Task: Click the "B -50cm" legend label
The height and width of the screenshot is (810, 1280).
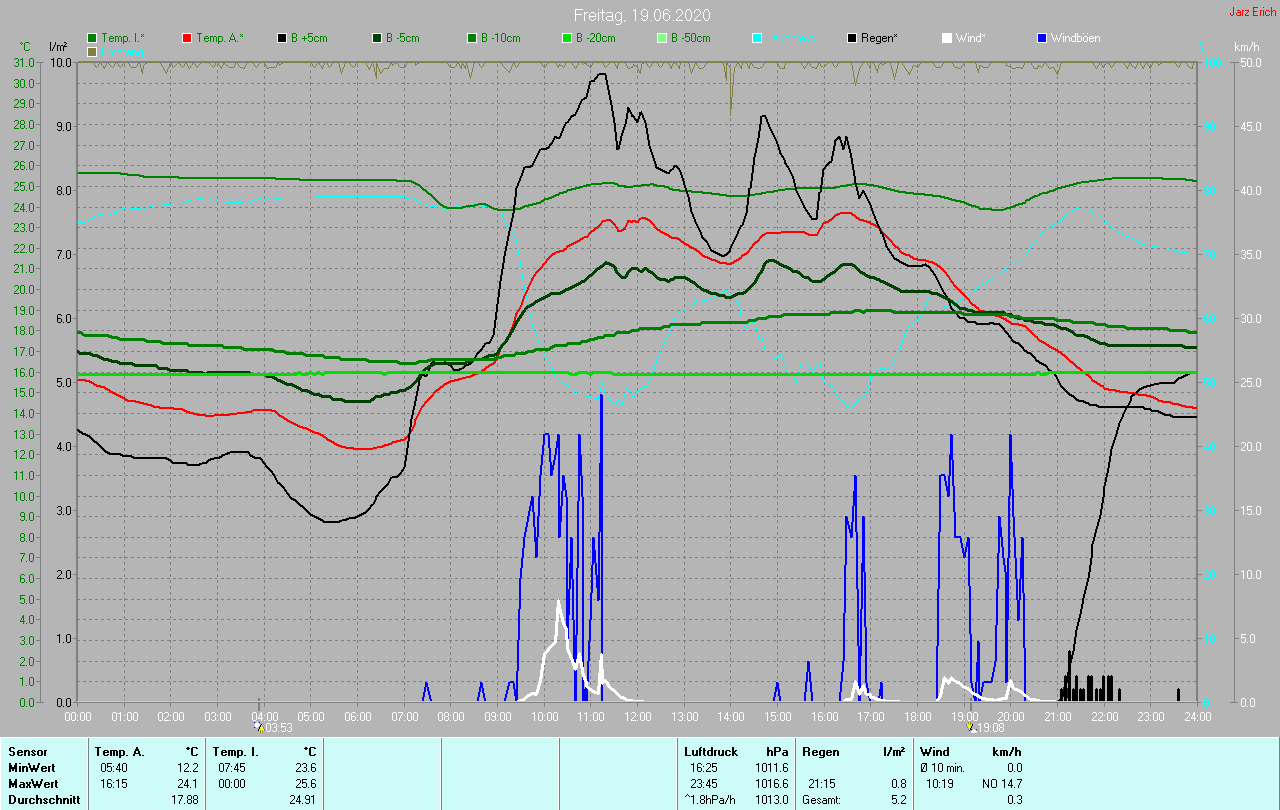Action: point(691,38)
